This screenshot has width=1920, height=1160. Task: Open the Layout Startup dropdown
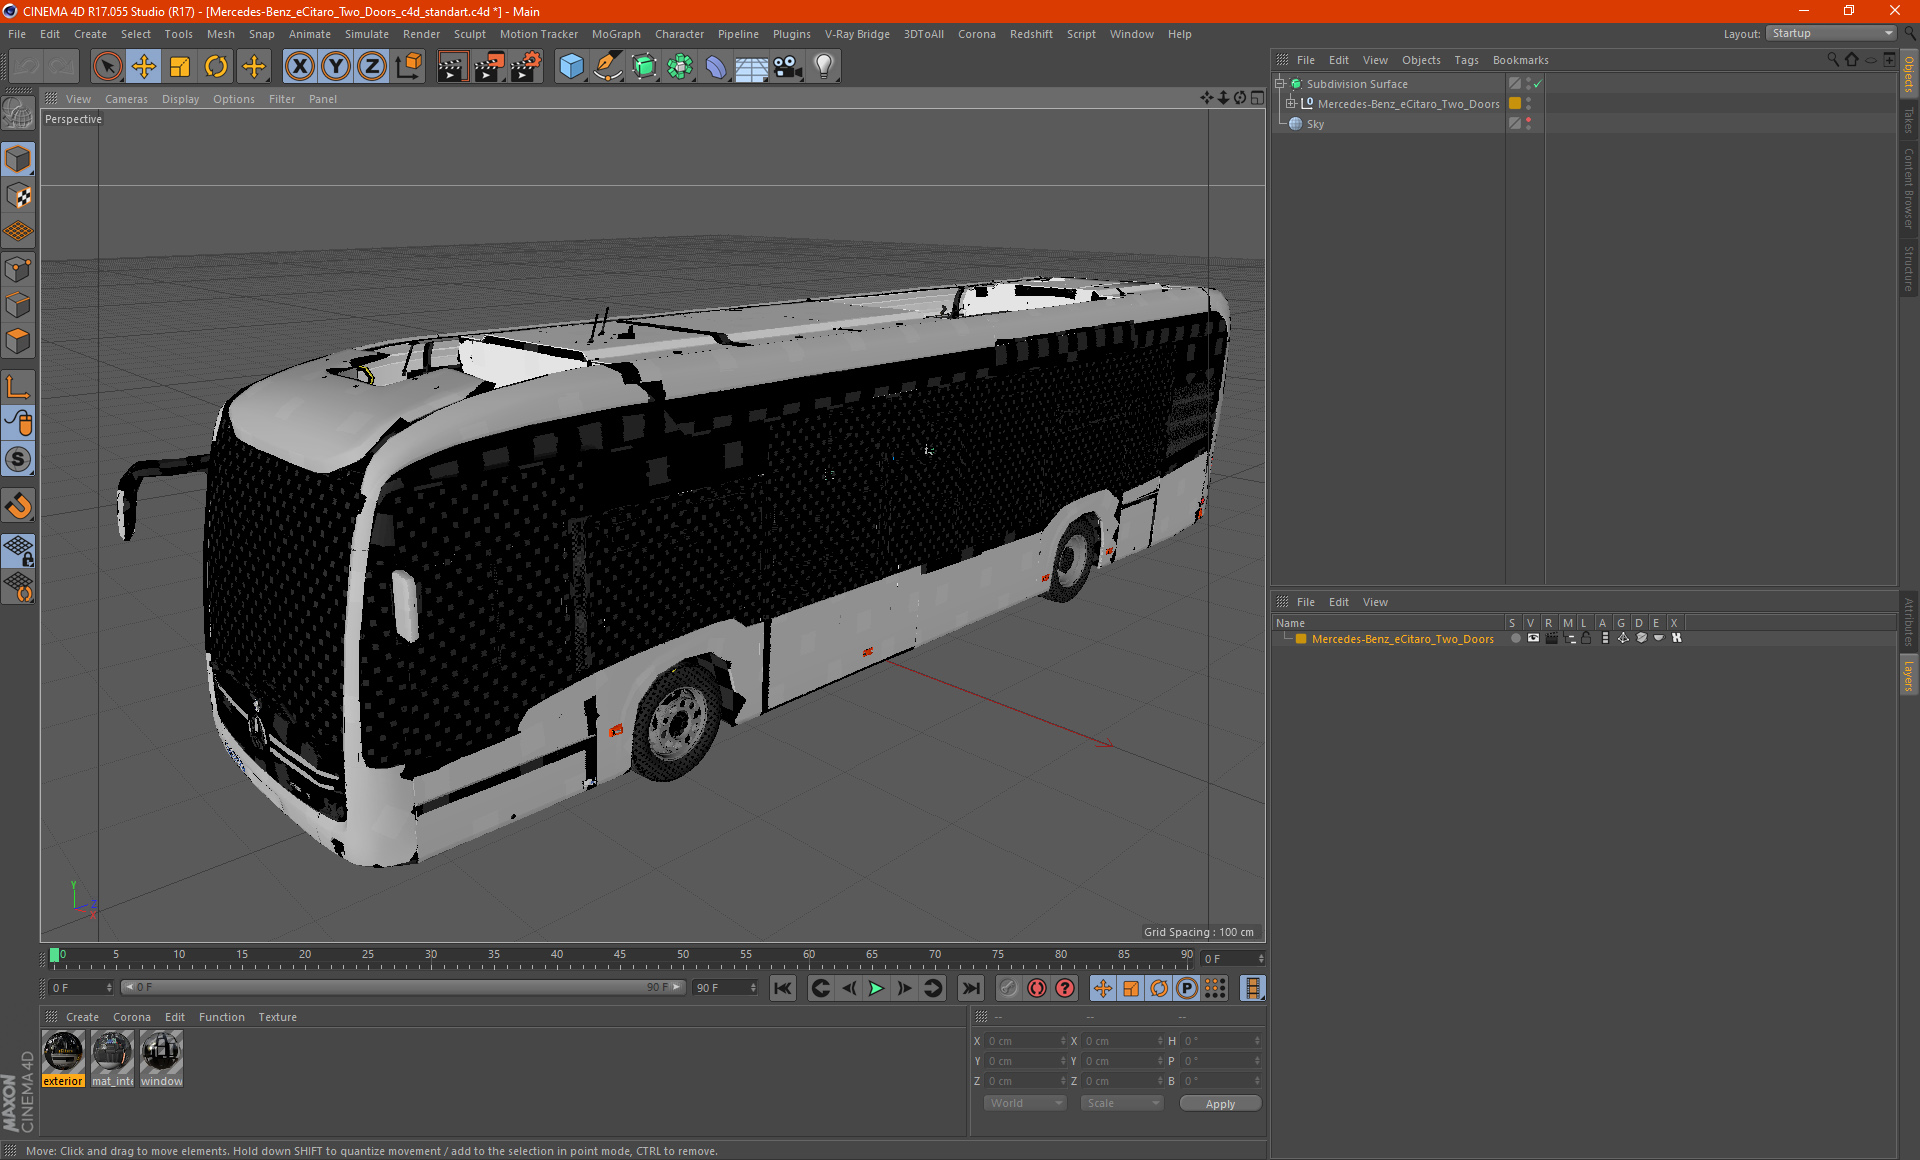click(1831, 33)
